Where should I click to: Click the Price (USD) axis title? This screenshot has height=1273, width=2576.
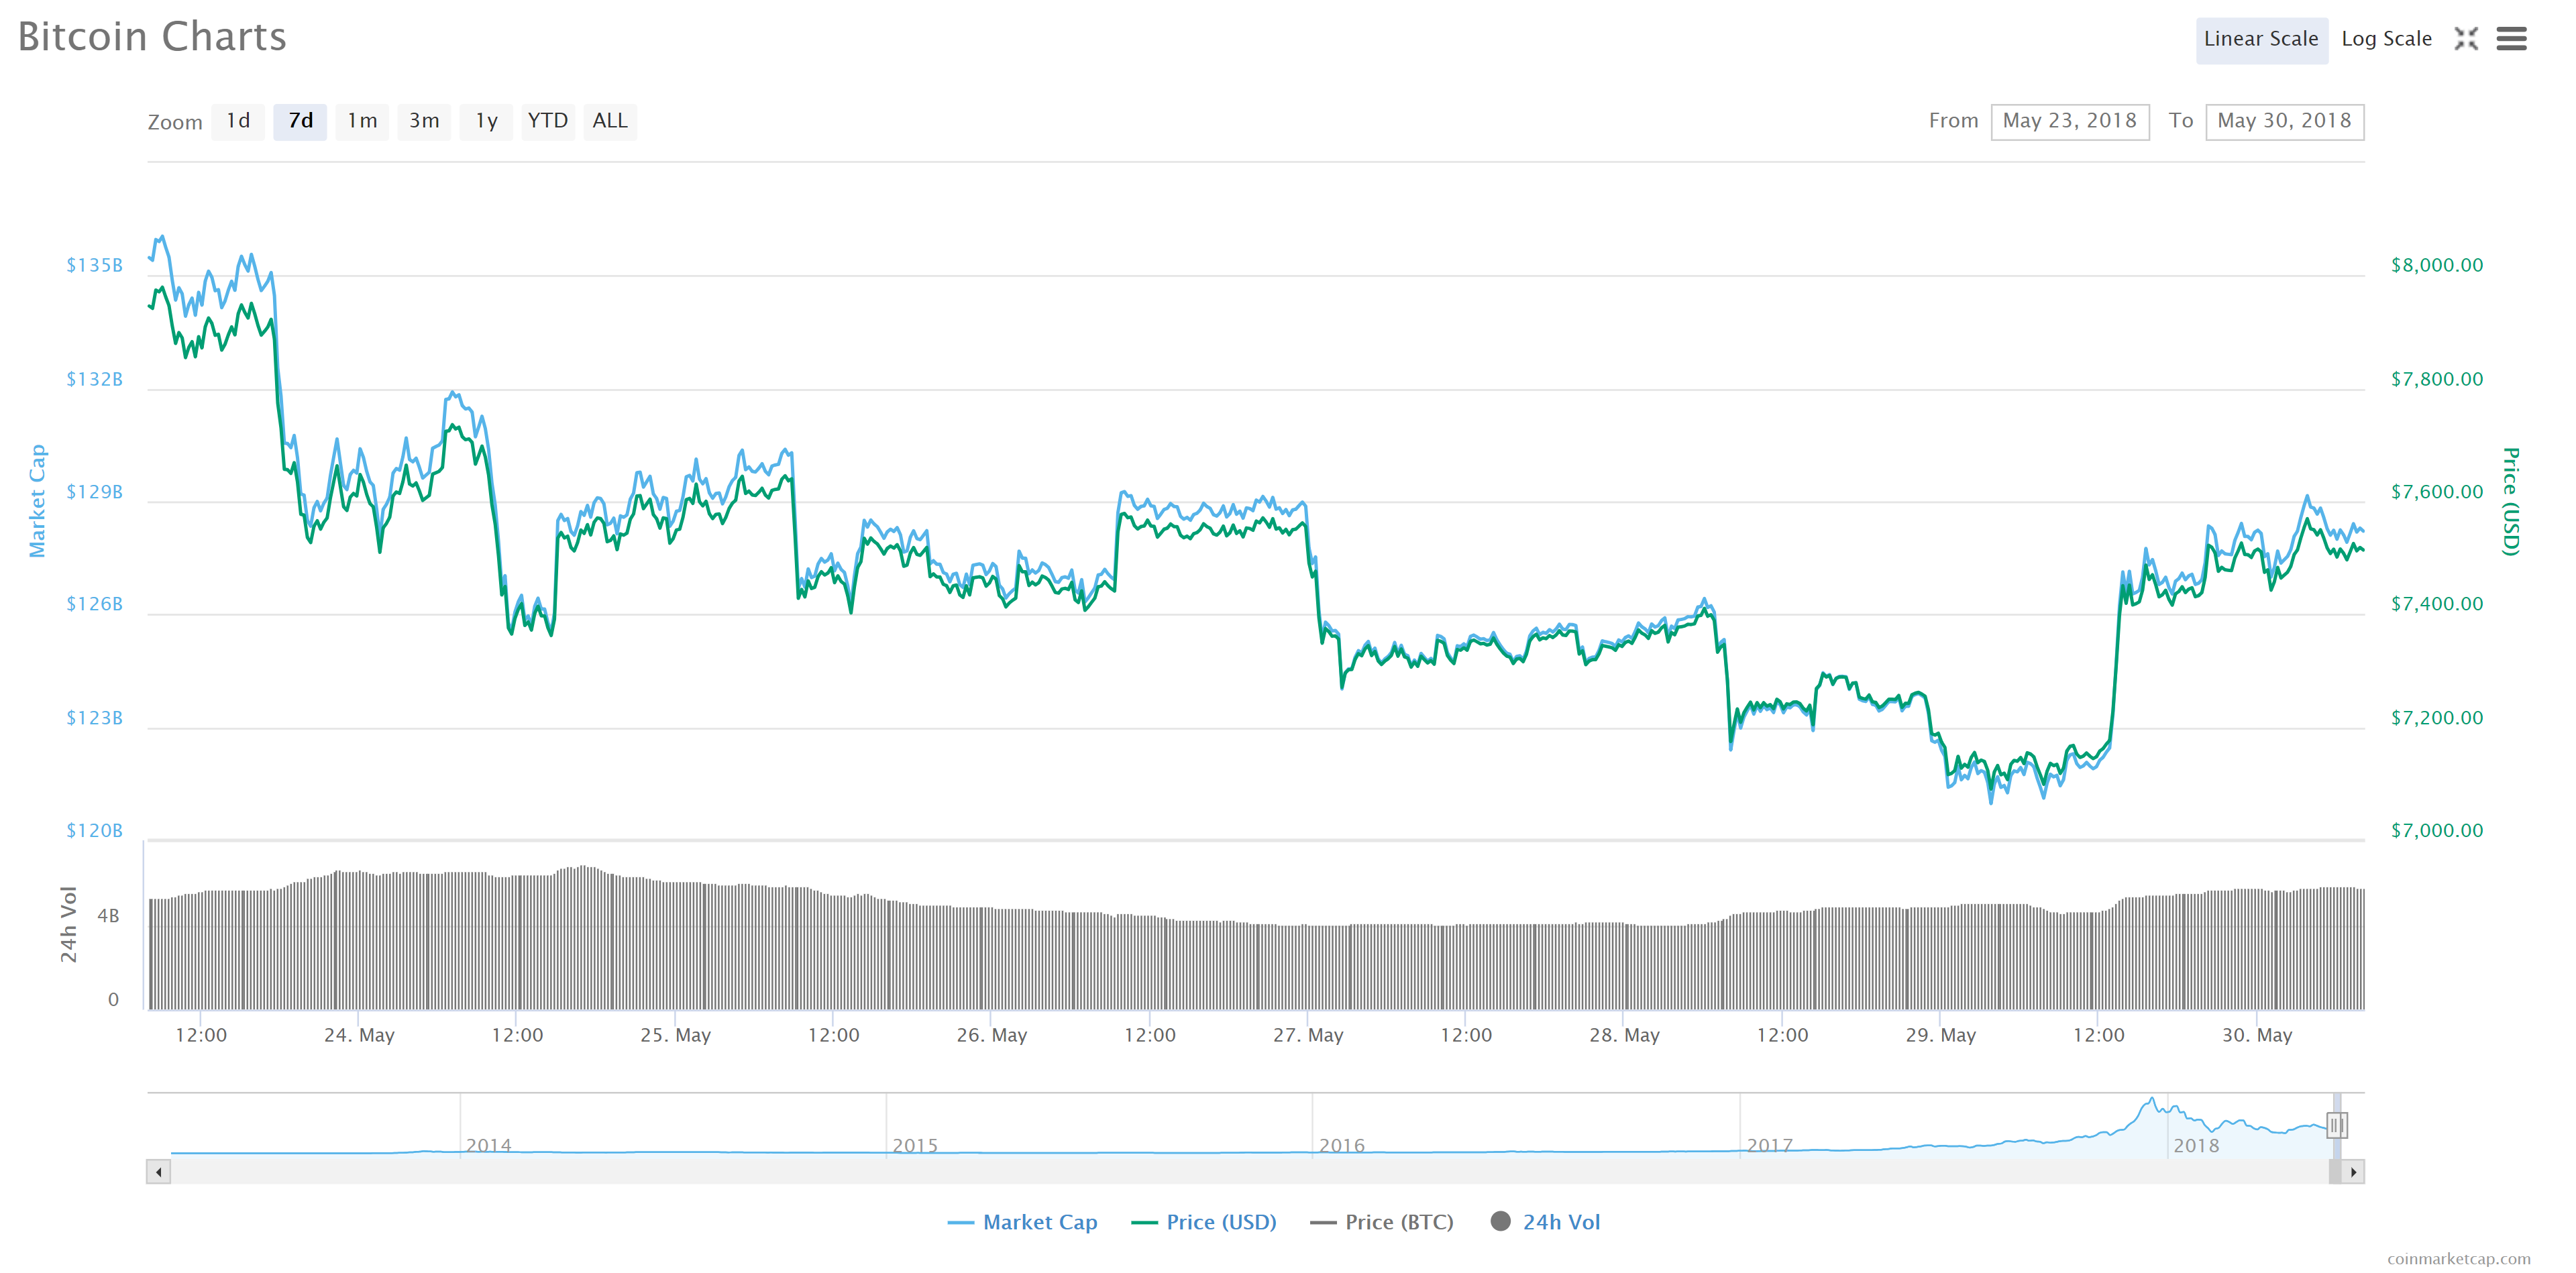[2510, 502]
